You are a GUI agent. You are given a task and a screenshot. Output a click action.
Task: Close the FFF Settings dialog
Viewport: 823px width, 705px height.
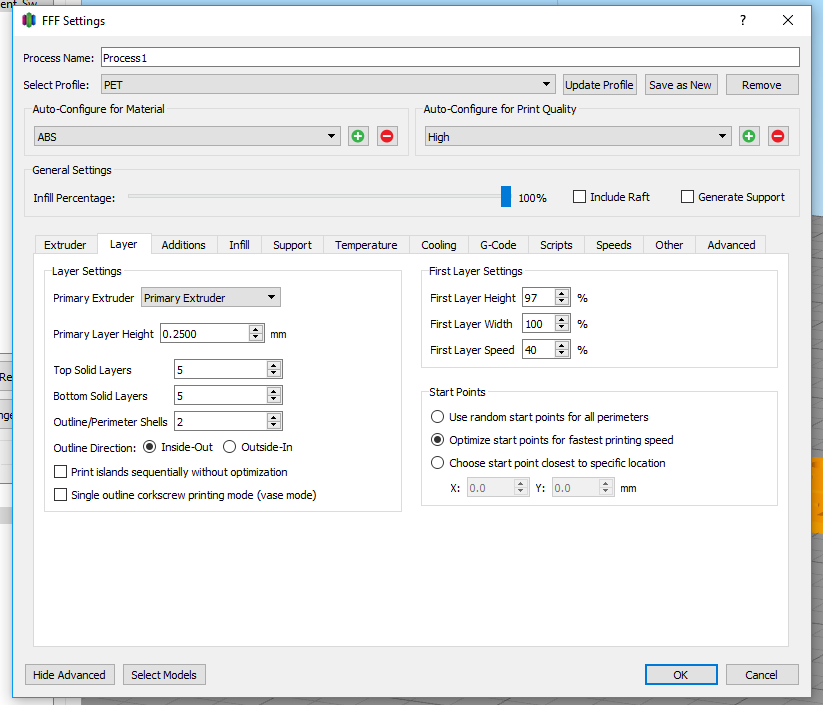788,20
